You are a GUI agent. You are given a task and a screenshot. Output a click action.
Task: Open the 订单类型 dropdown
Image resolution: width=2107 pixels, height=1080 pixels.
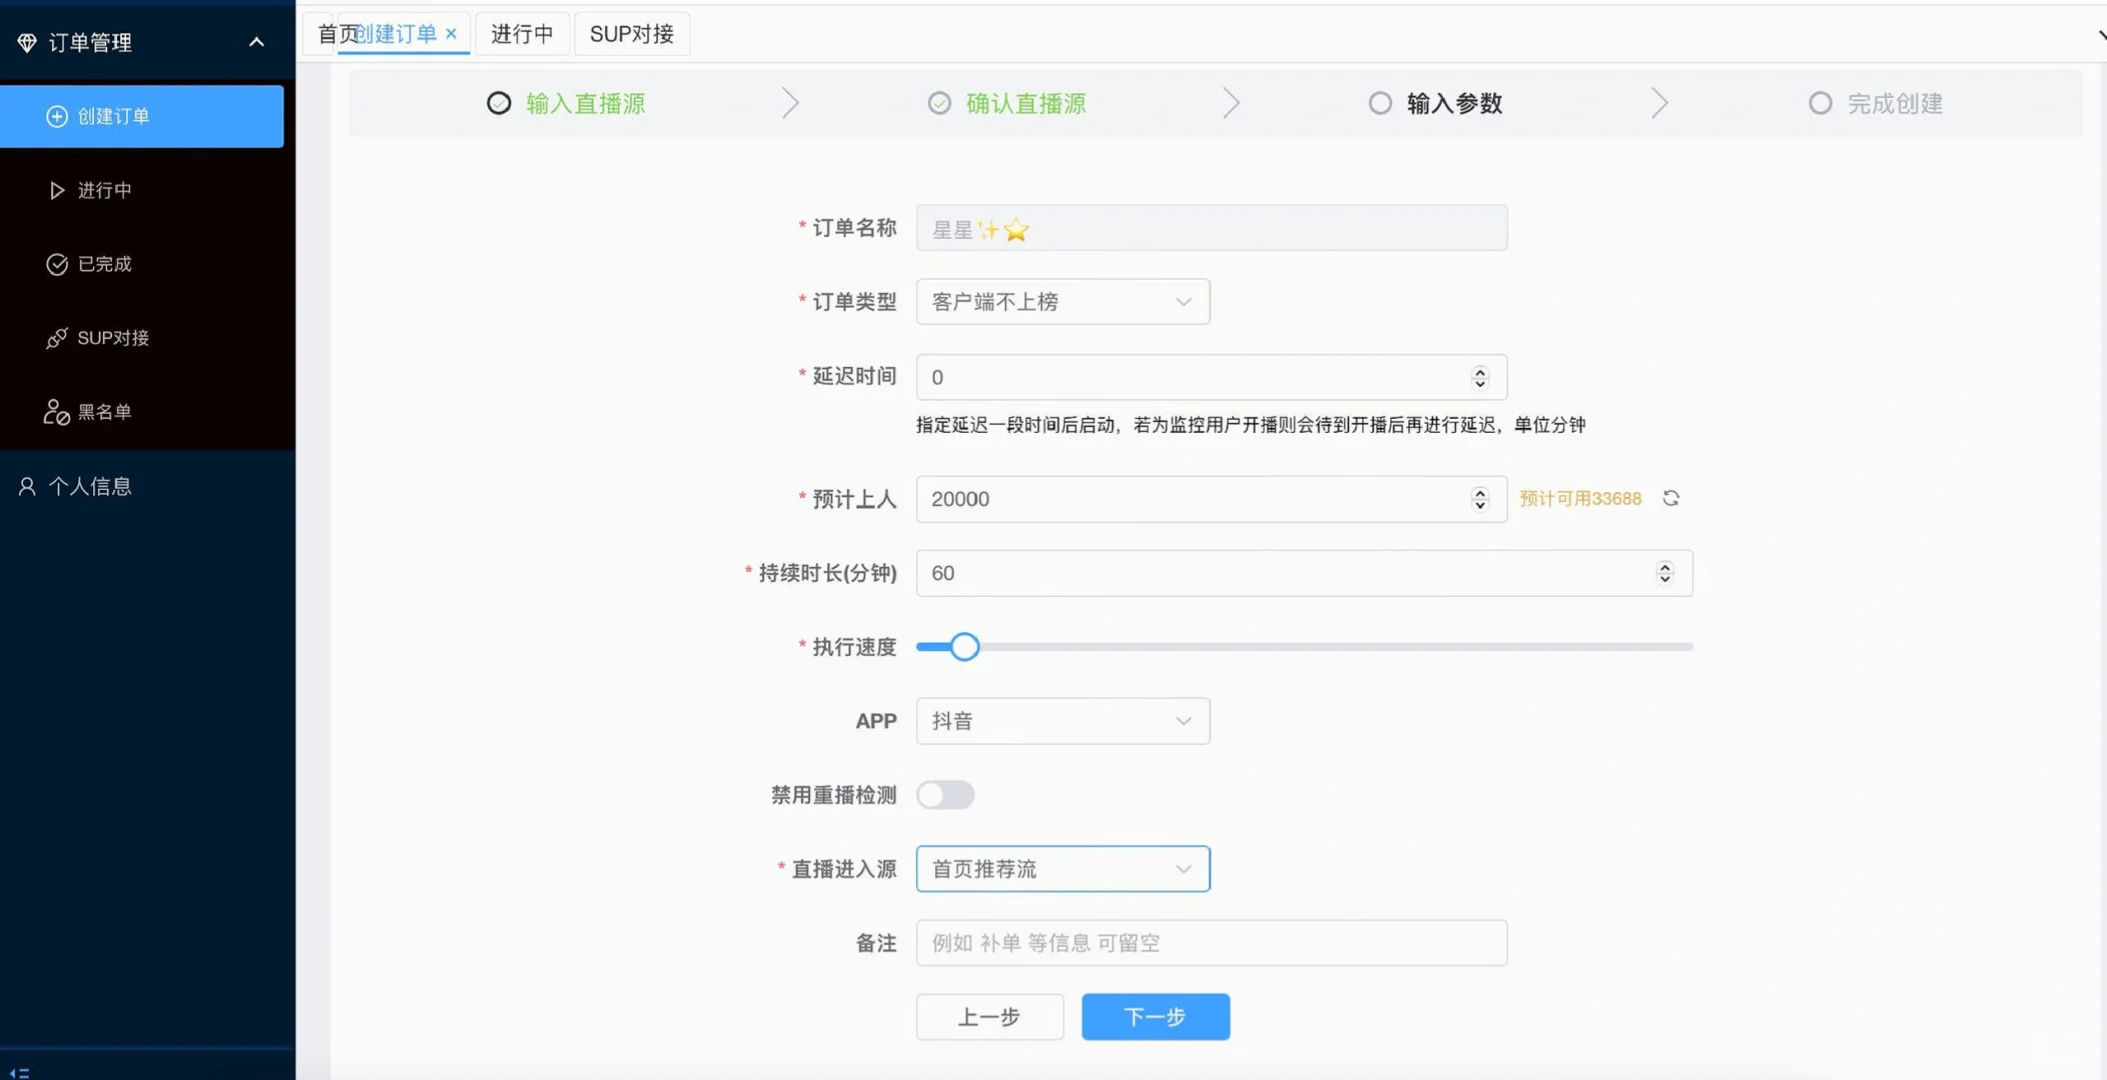click(1062, 301)
